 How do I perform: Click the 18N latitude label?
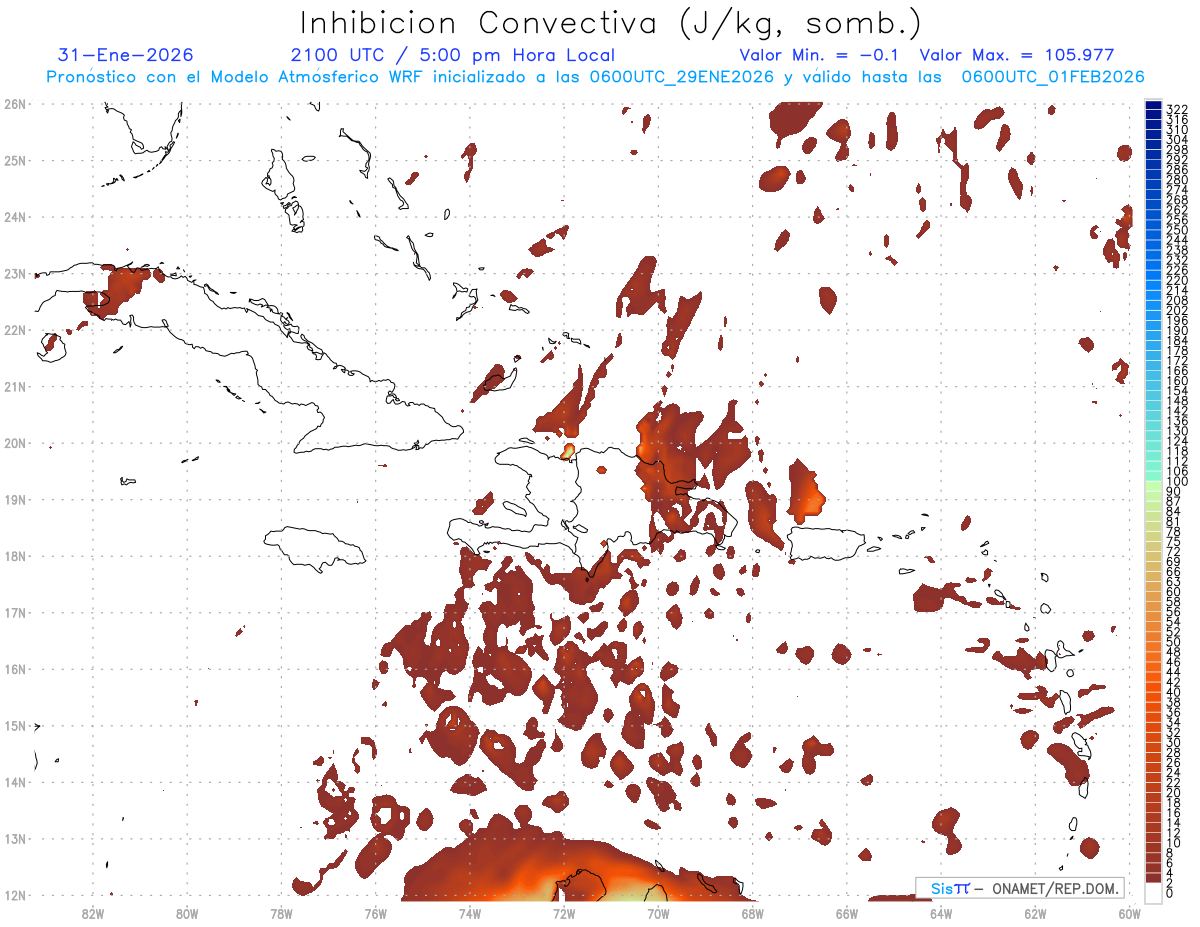(x=15, y=556)
